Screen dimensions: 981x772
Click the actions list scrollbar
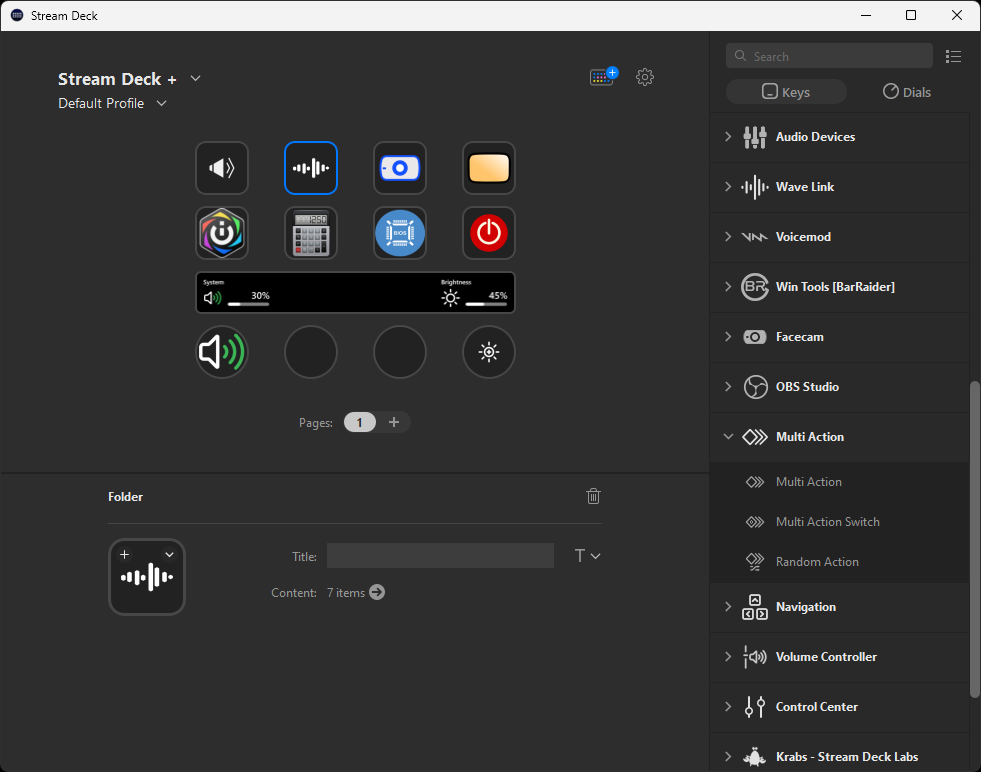click(x=974, y=538)
